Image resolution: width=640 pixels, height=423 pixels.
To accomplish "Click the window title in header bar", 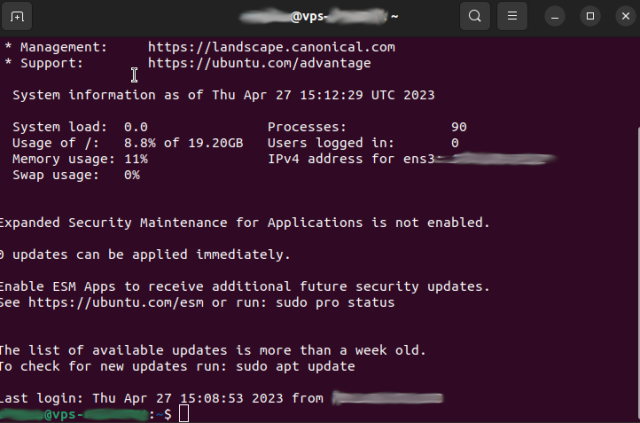I will tap(319, 16).
